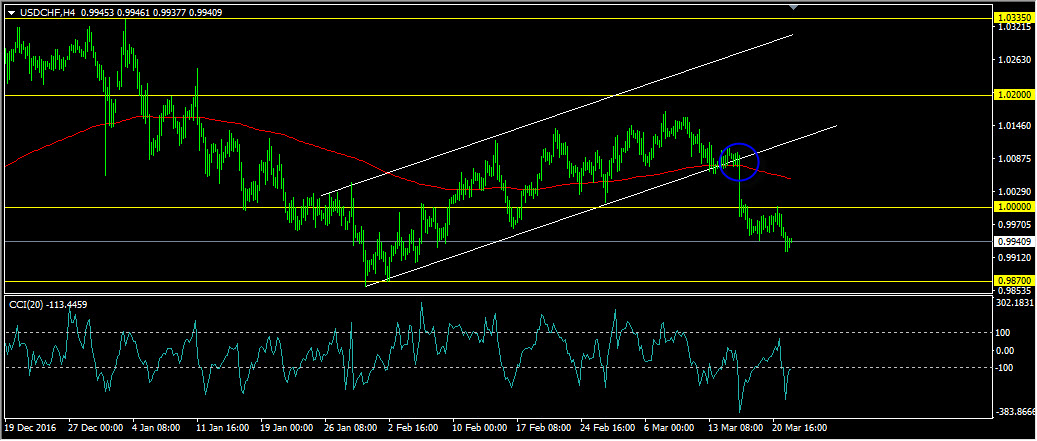Image resolution: width=1037 pixels, height=441 pixels.
Task: Click the 0.99120 price scale value
Action: [x=1015, y=257]
